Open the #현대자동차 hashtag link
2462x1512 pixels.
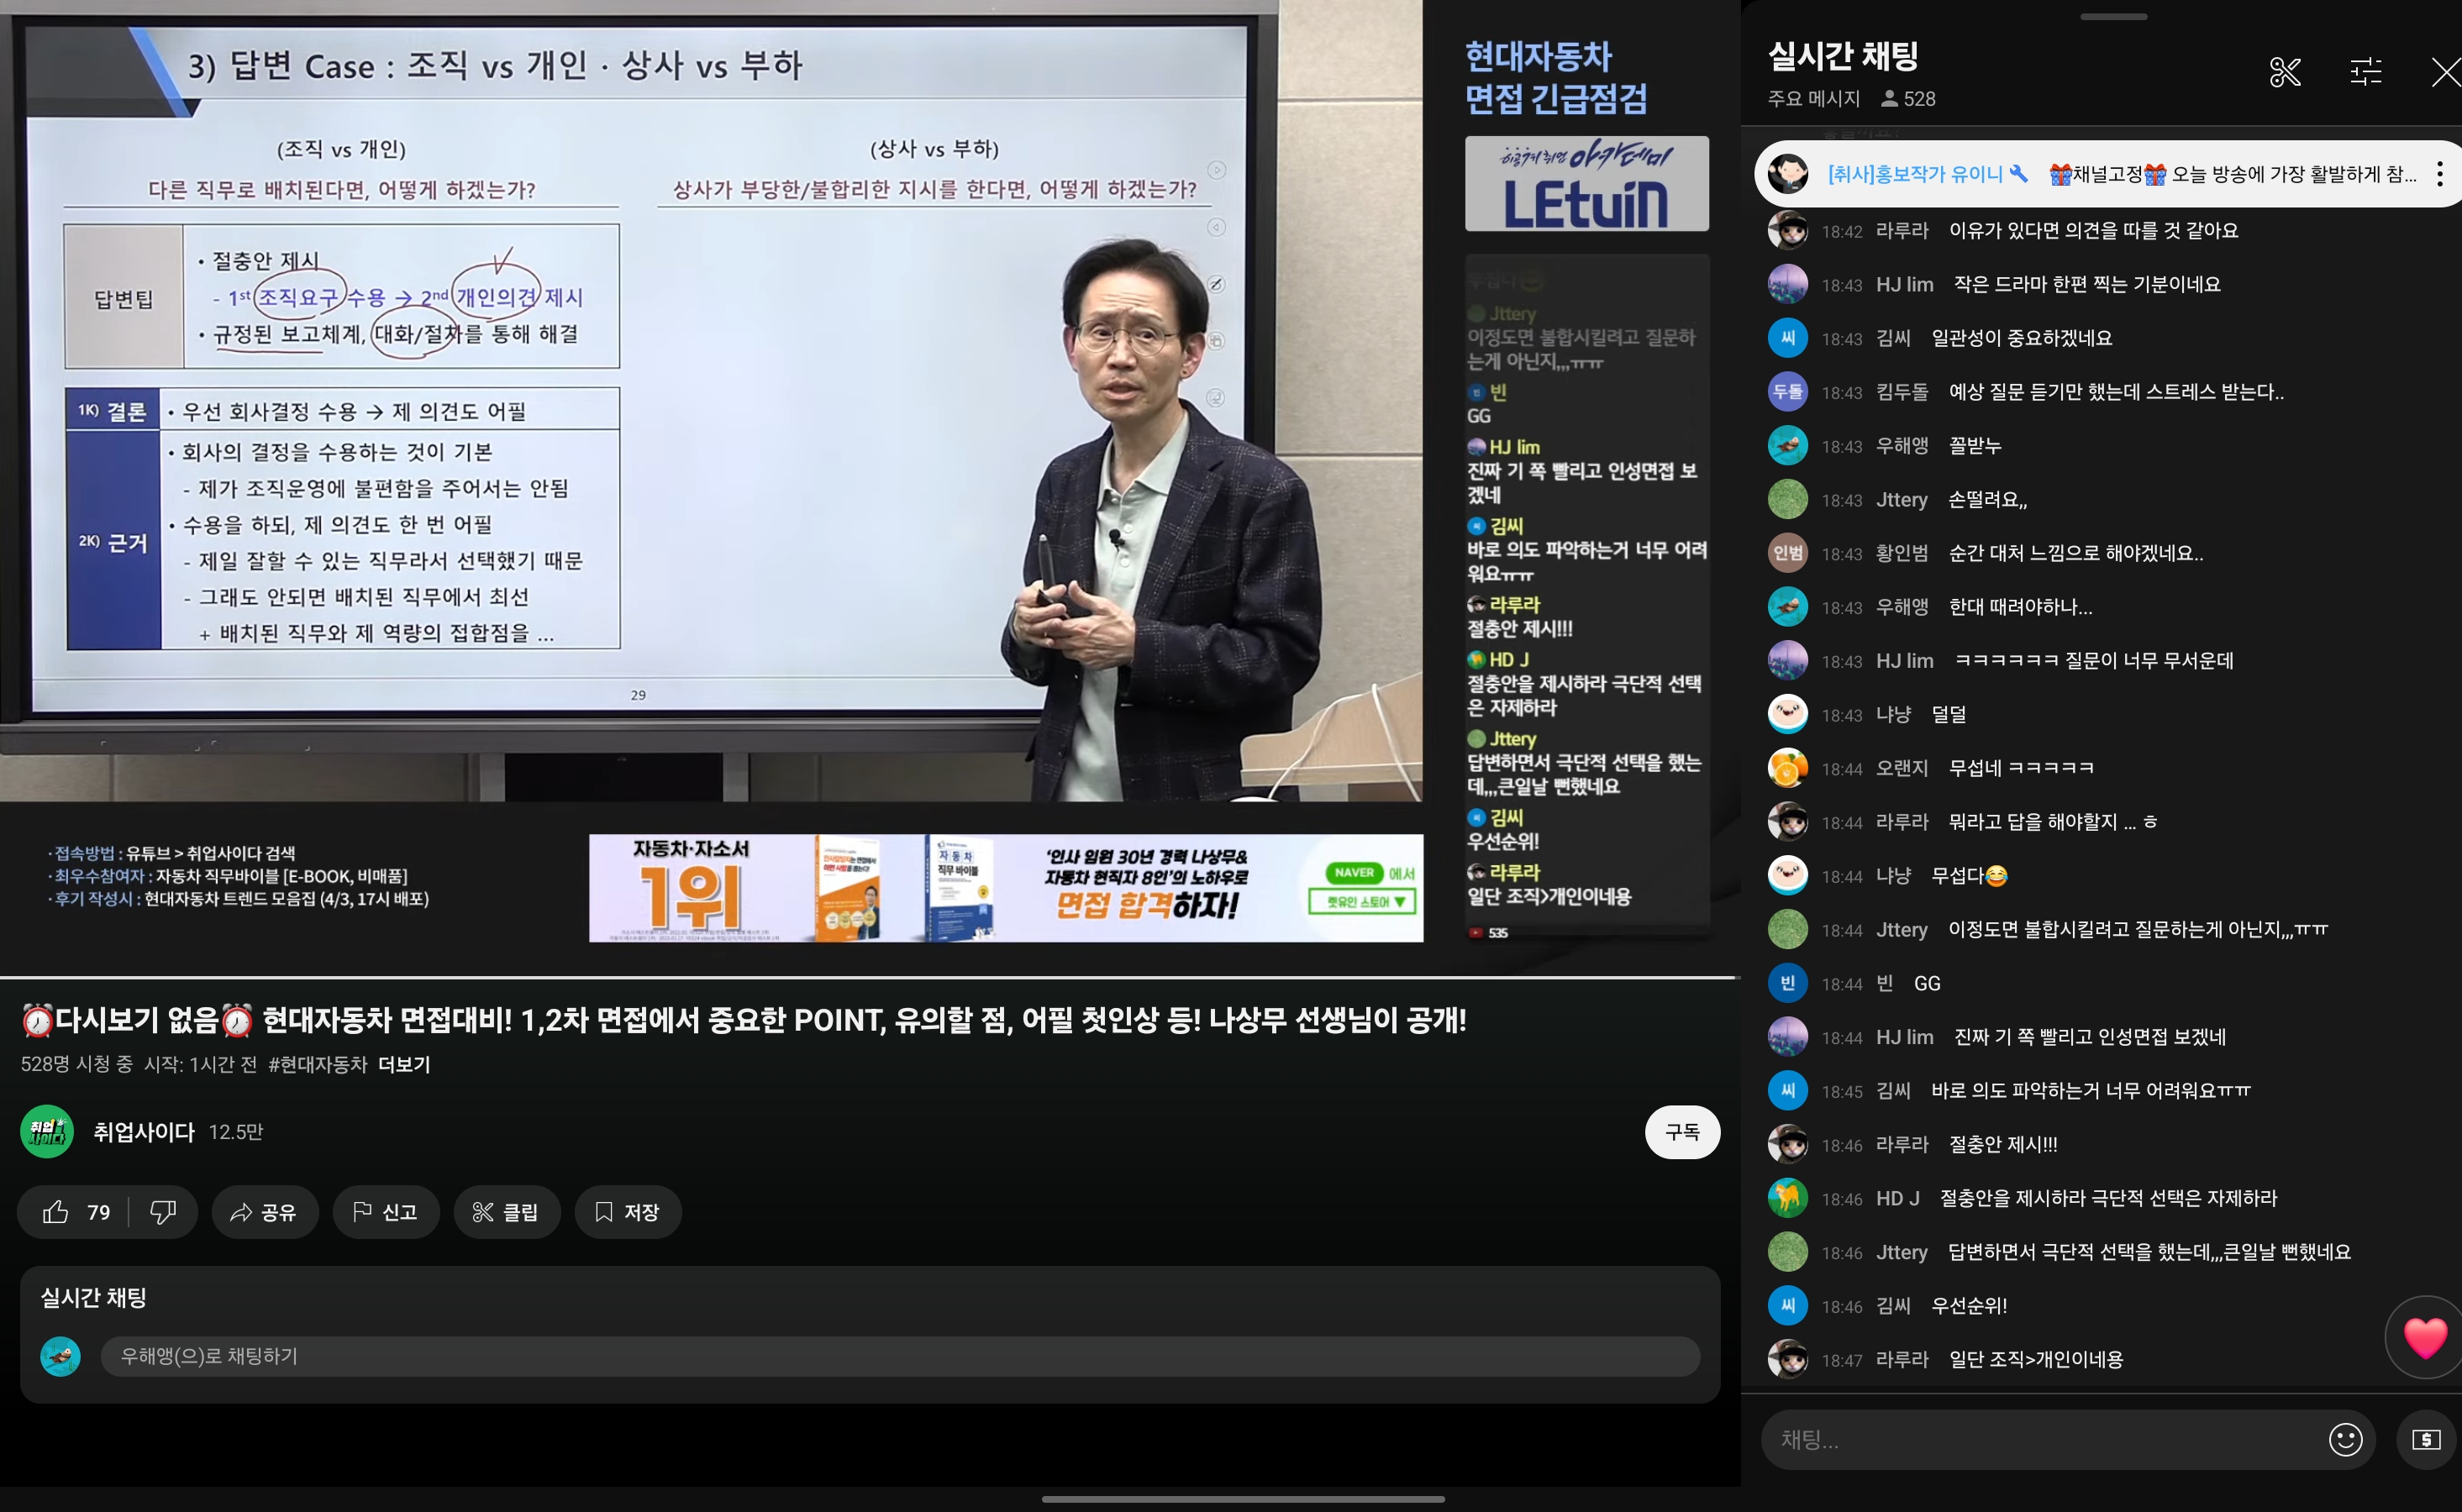pos(318,1064)
